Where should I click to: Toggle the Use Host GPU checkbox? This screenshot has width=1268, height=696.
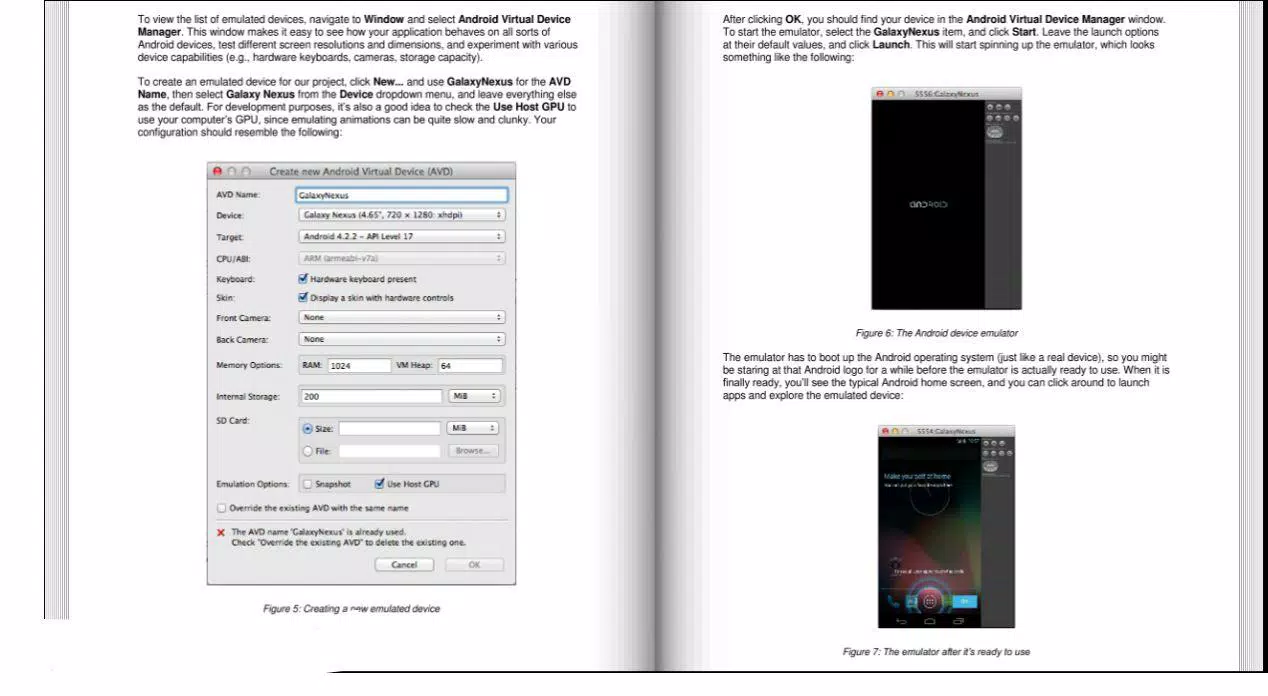click(380, 484)
